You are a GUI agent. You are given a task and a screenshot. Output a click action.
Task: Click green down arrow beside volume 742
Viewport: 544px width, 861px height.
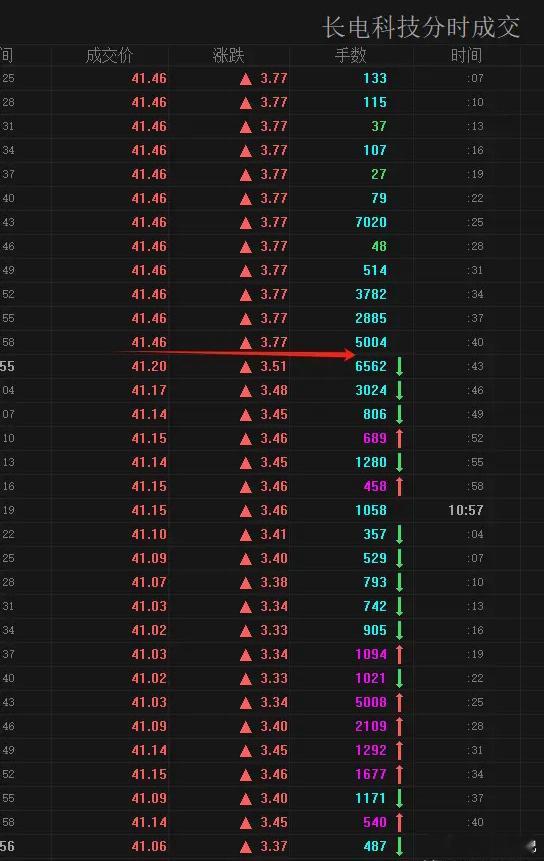[x=400, y=606]
